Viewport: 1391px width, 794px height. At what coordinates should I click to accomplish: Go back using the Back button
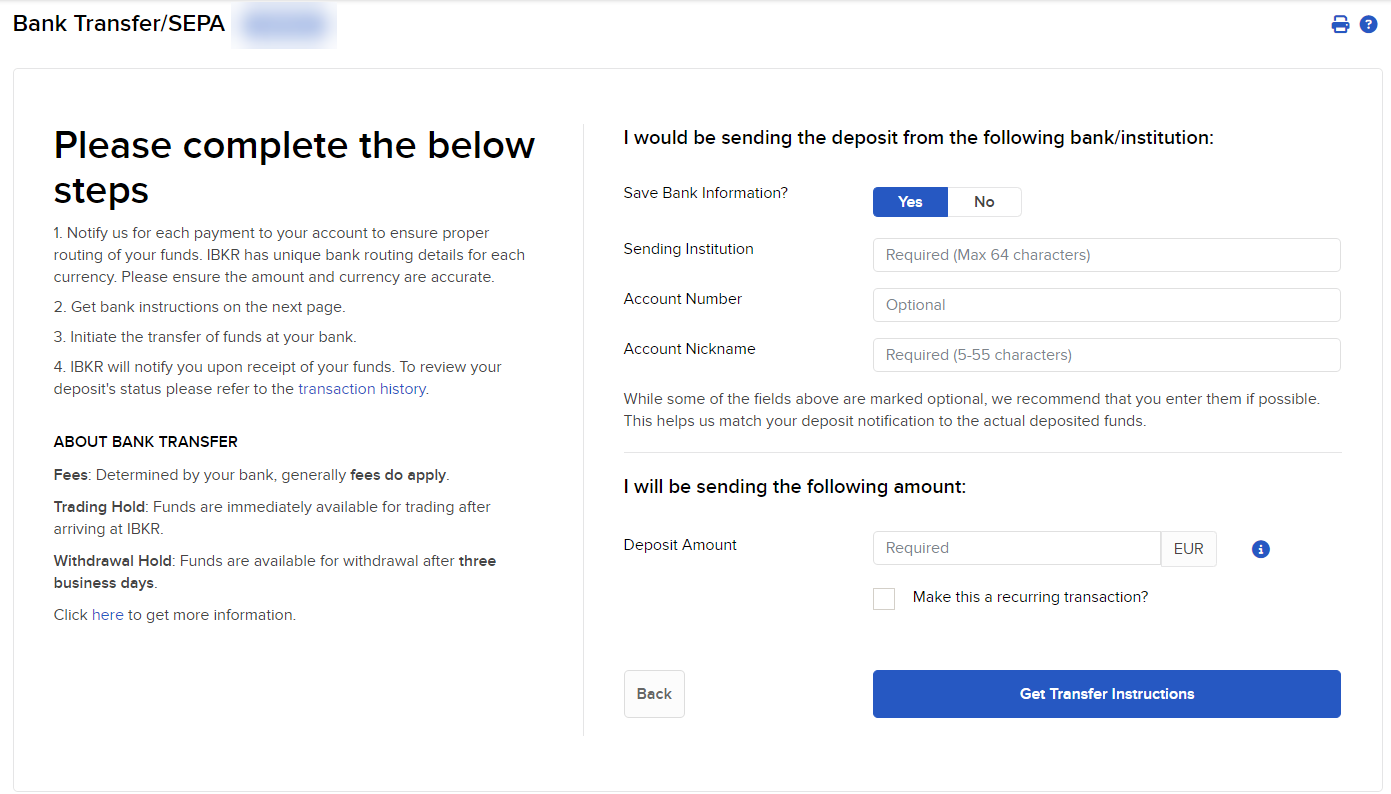point(654,694)
